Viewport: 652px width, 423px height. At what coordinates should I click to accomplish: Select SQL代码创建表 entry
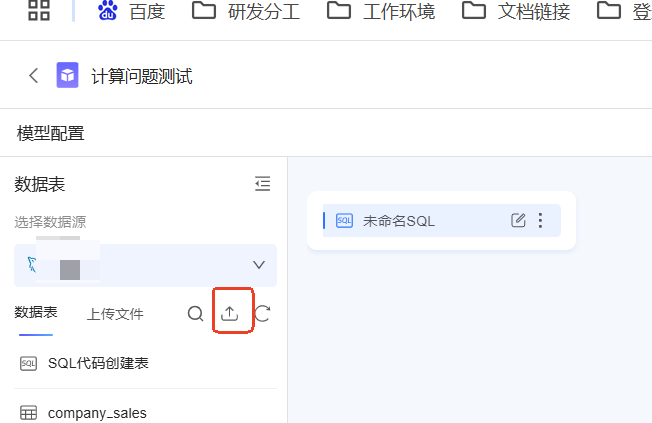[x=146, y=364]
